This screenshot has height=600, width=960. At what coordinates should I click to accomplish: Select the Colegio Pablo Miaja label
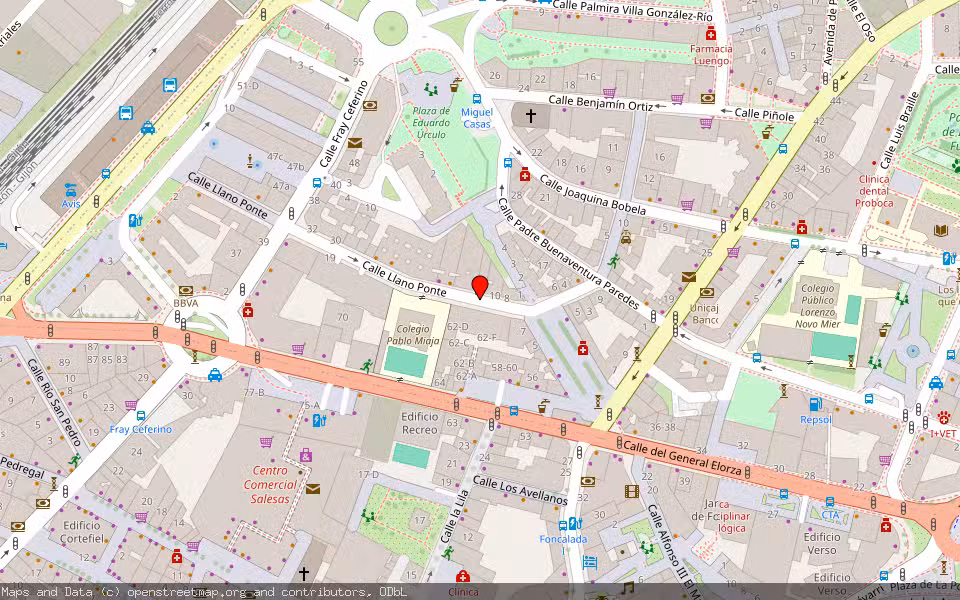pyautogui.click(x=413, y=335)
